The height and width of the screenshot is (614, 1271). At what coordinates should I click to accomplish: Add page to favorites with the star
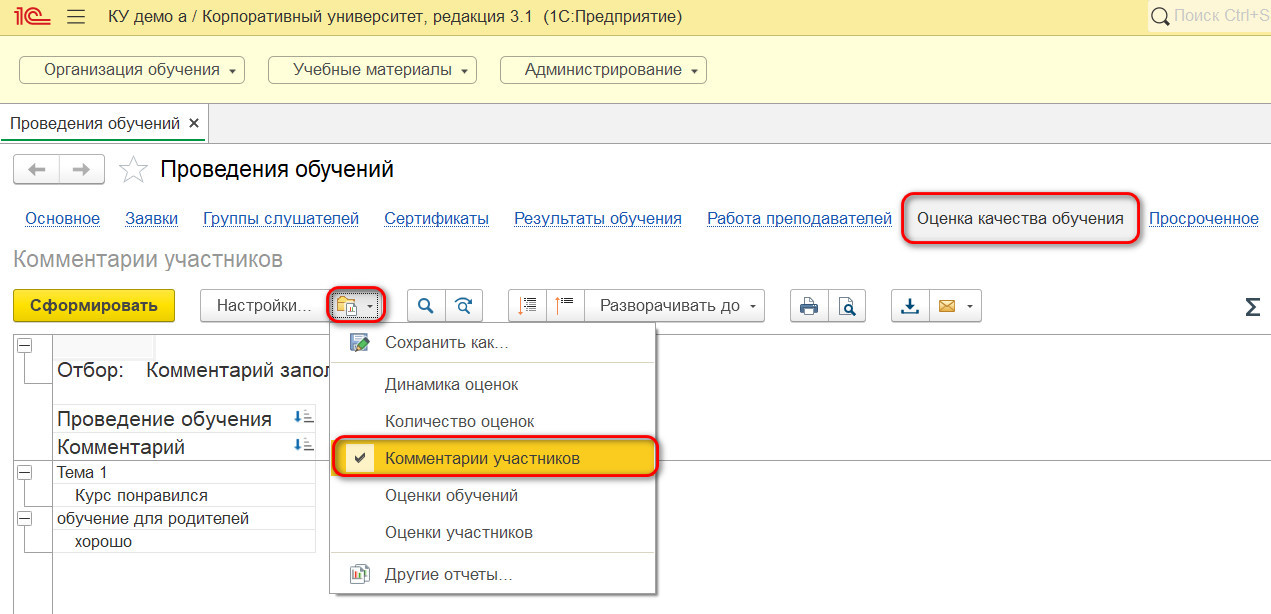point(133,170)
